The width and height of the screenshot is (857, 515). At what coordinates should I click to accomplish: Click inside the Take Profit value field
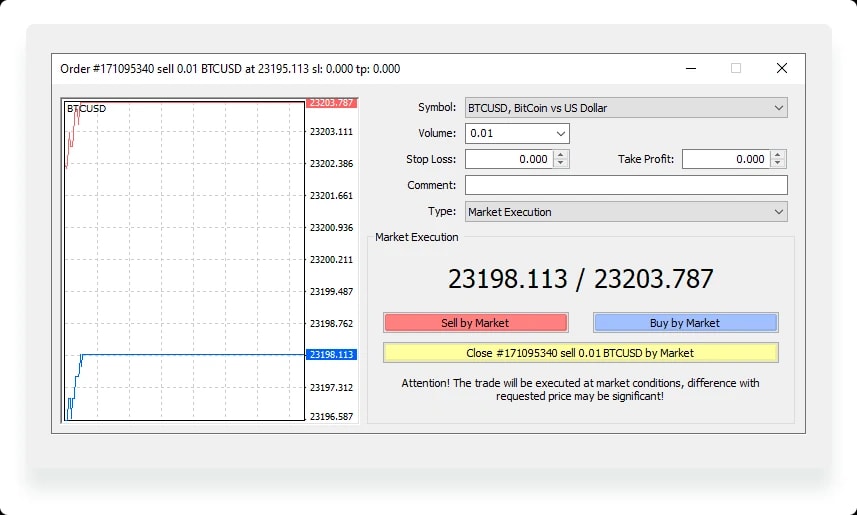[726, 159]
